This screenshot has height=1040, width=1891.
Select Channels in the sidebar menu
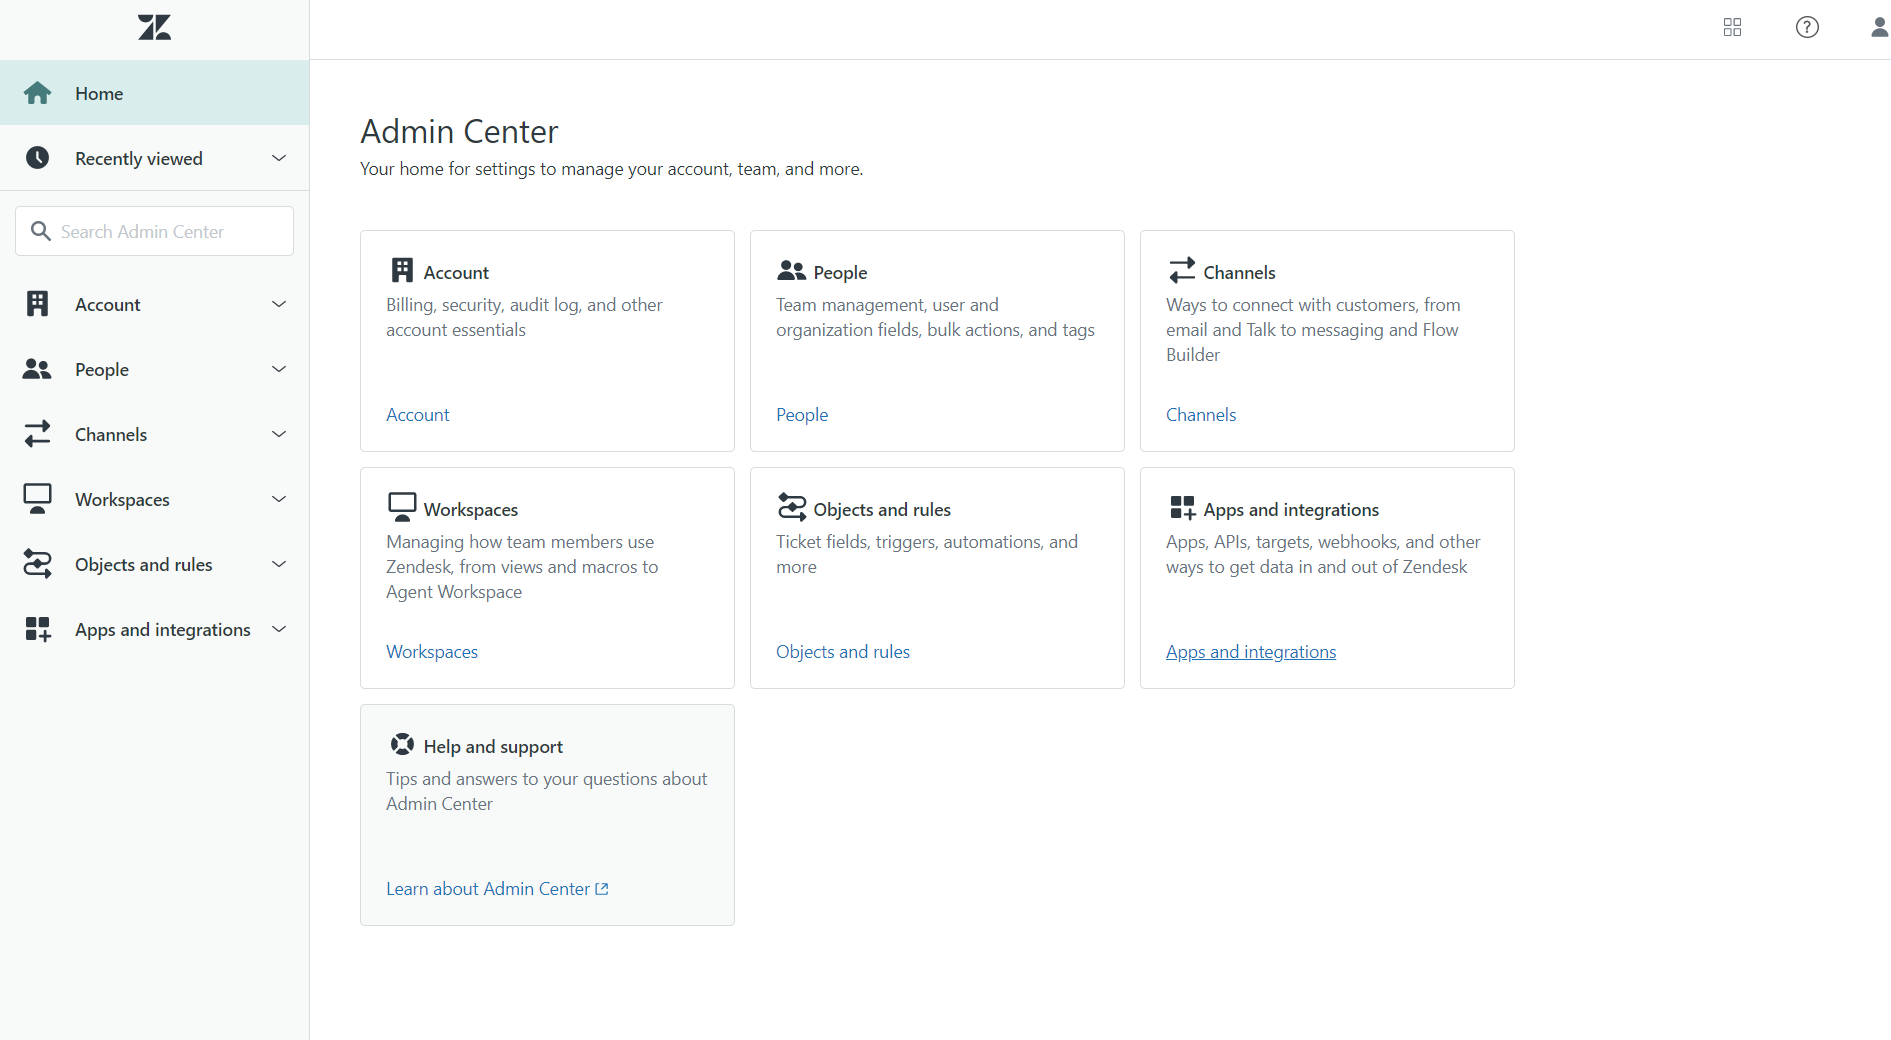pyautogui.click(x=111, y=434)
